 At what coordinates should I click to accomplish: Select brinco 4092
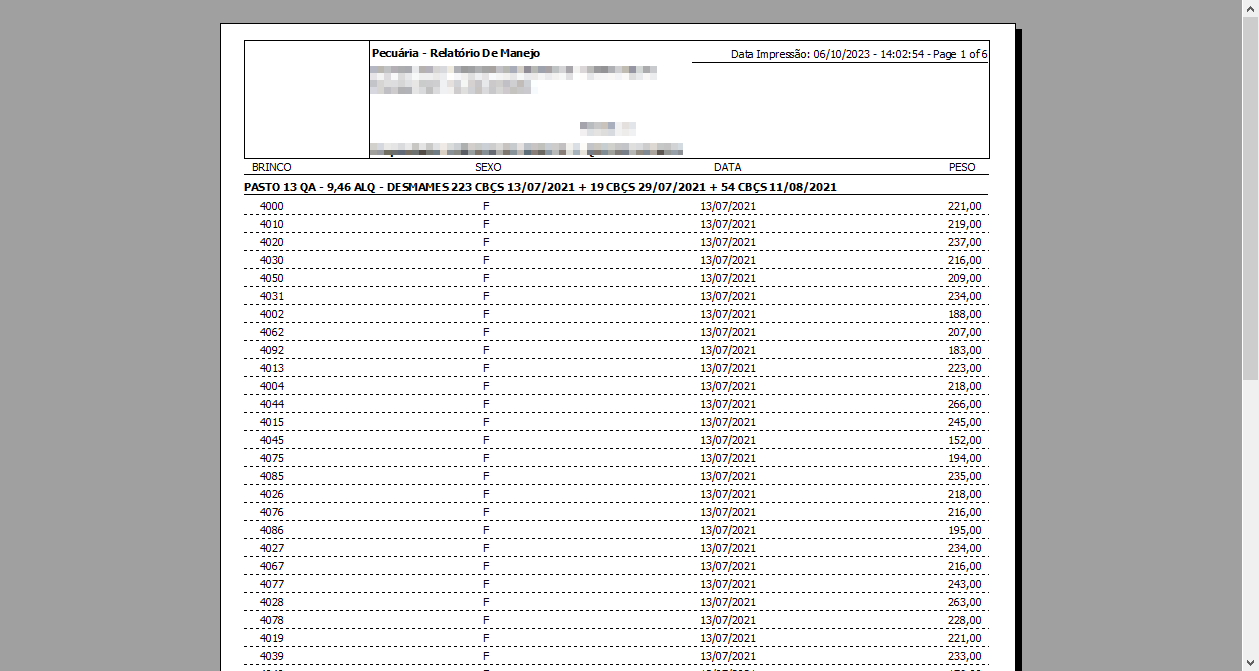pyautogui.click(x=272, y=350)
